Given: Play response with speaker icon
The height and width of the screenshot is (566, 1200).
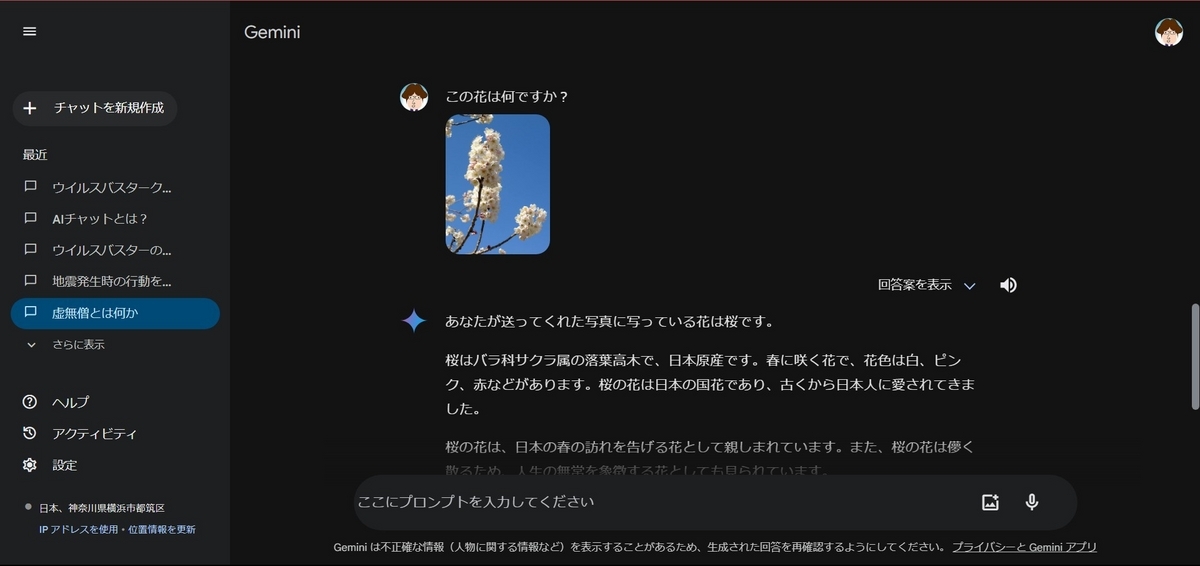Looking at the screenshot, I should 1008,285.
